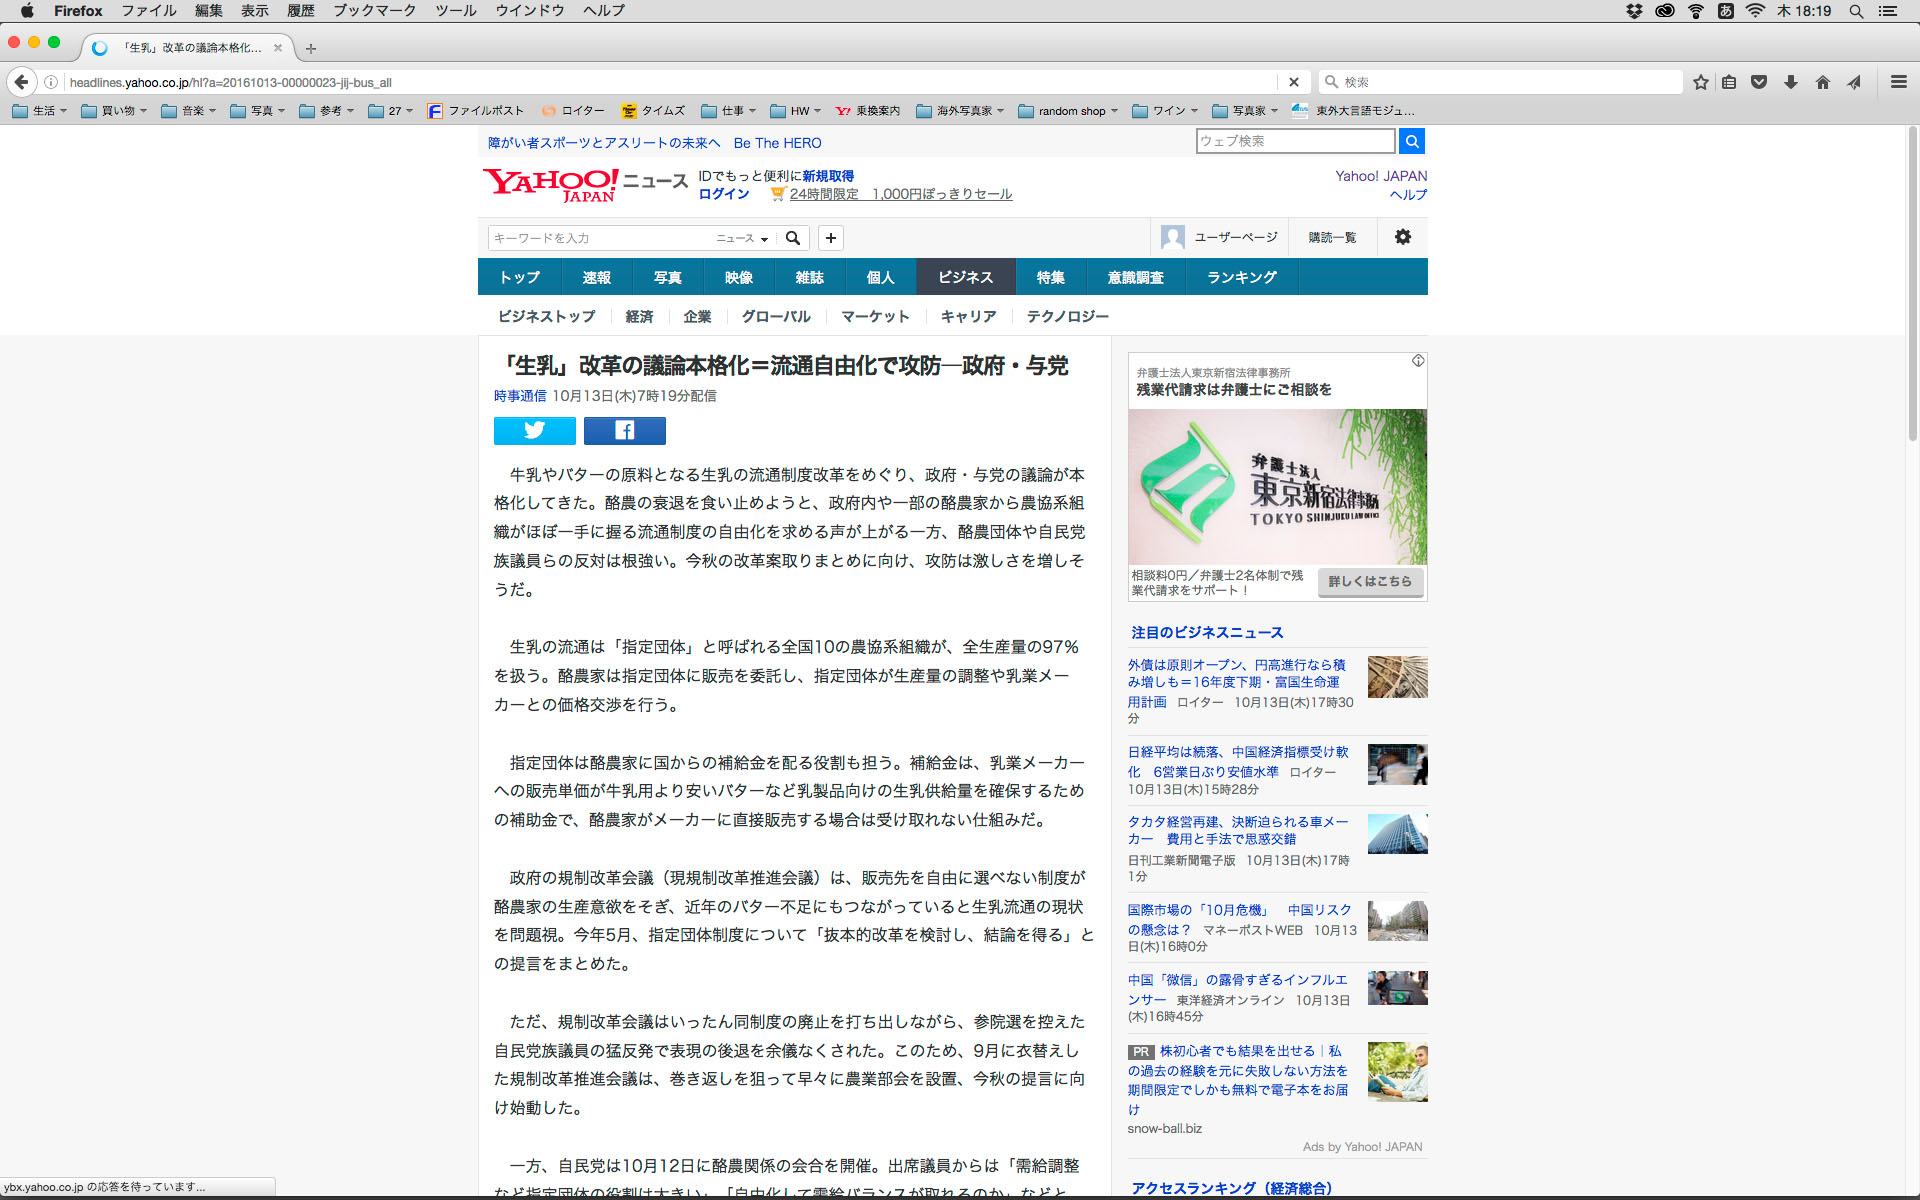1920x1200 pixels.
Task: Share article via Twitter button
Action: tap(534, 430)
